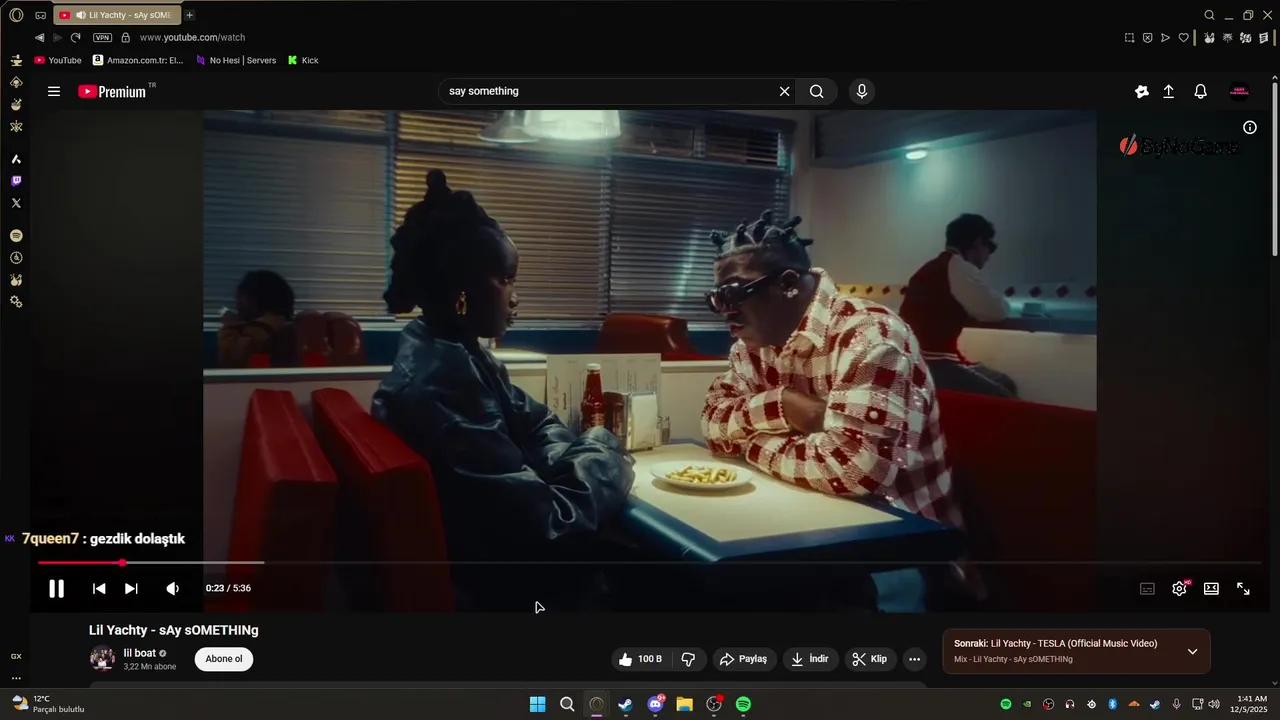Open the Windows Start button
The image size is (1280, 720).
[537, 704]
